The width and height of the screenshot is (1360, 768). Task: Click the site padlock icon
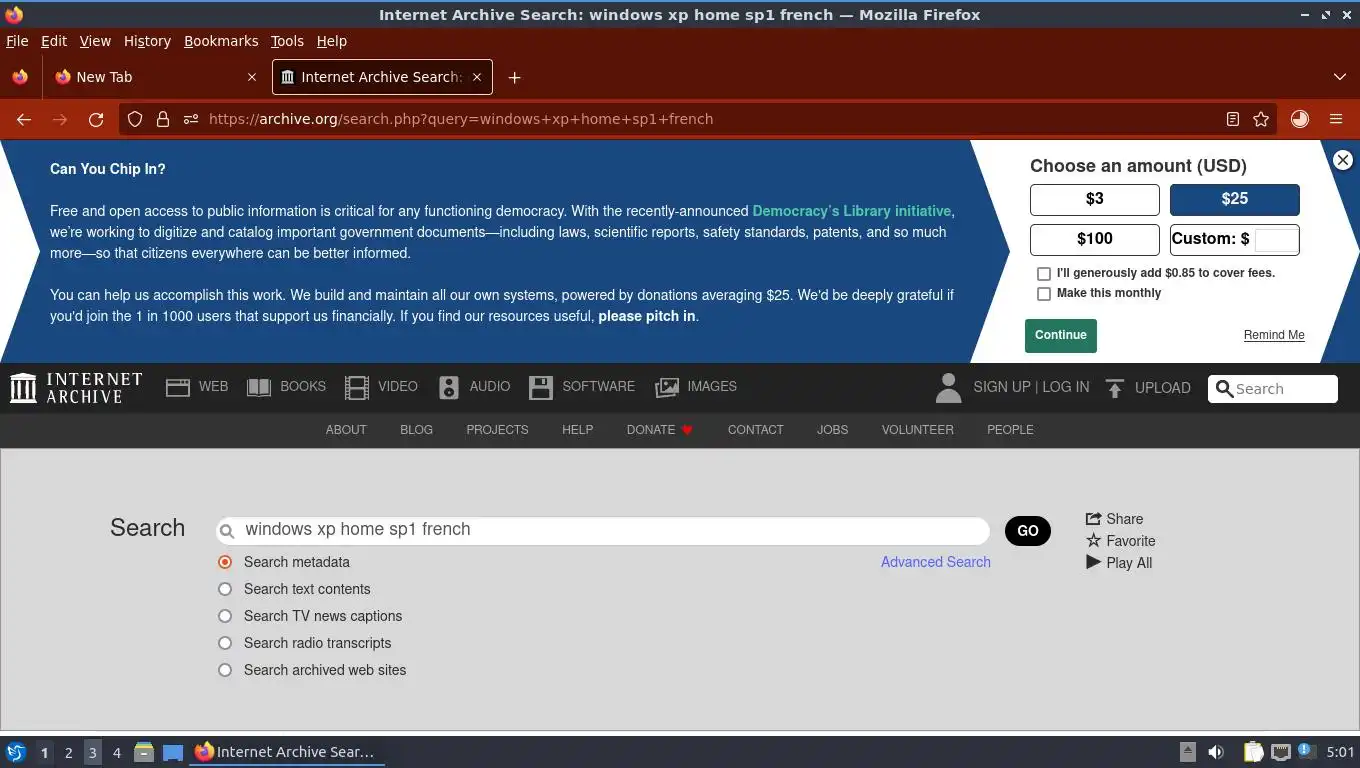[163, 119]
